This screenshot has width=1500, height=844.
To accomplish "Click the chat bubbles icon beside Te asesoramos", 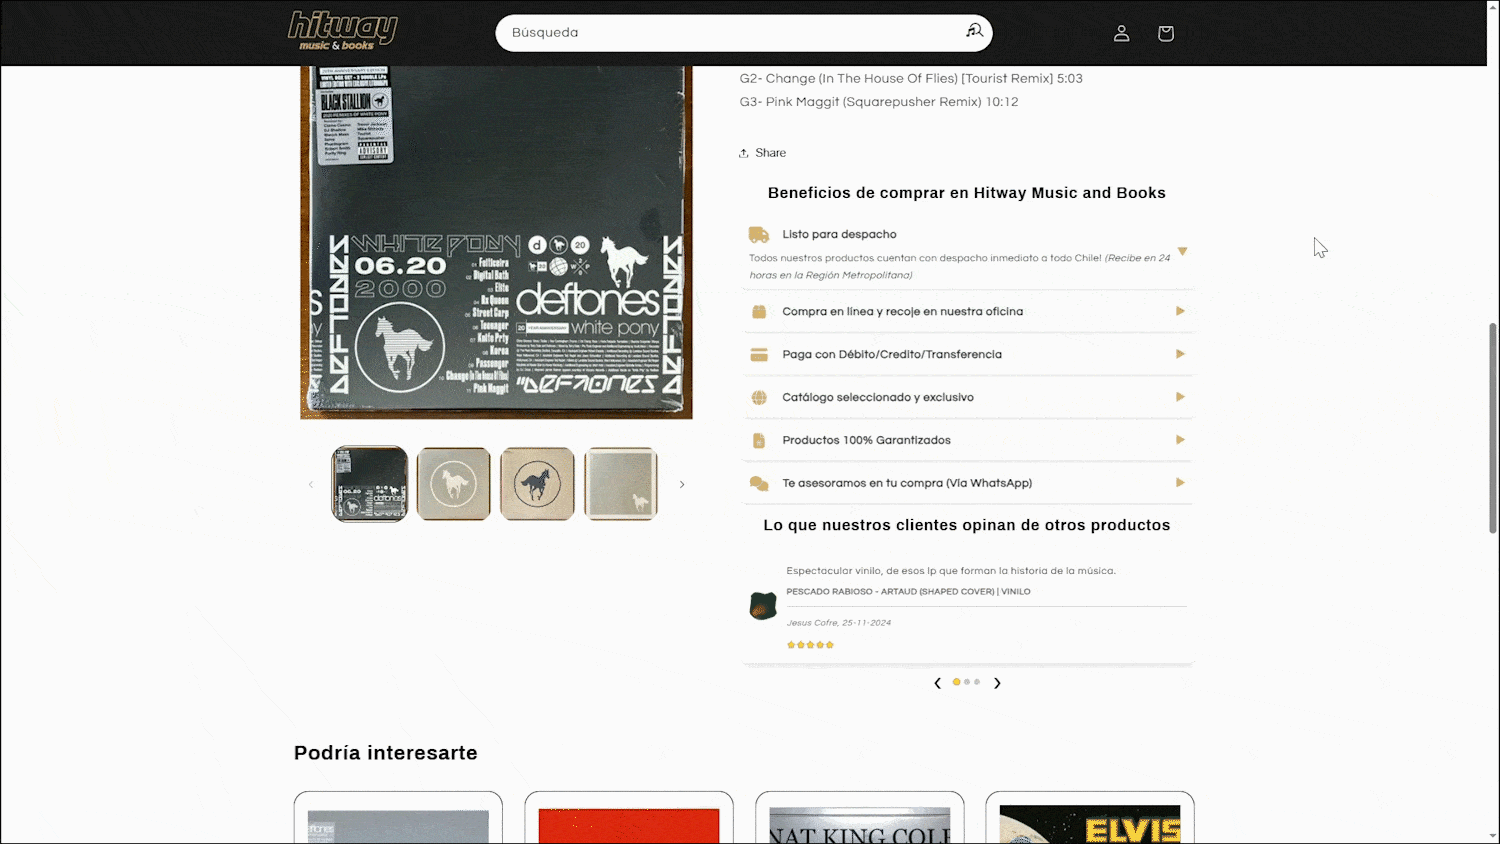I will (759, 484).
